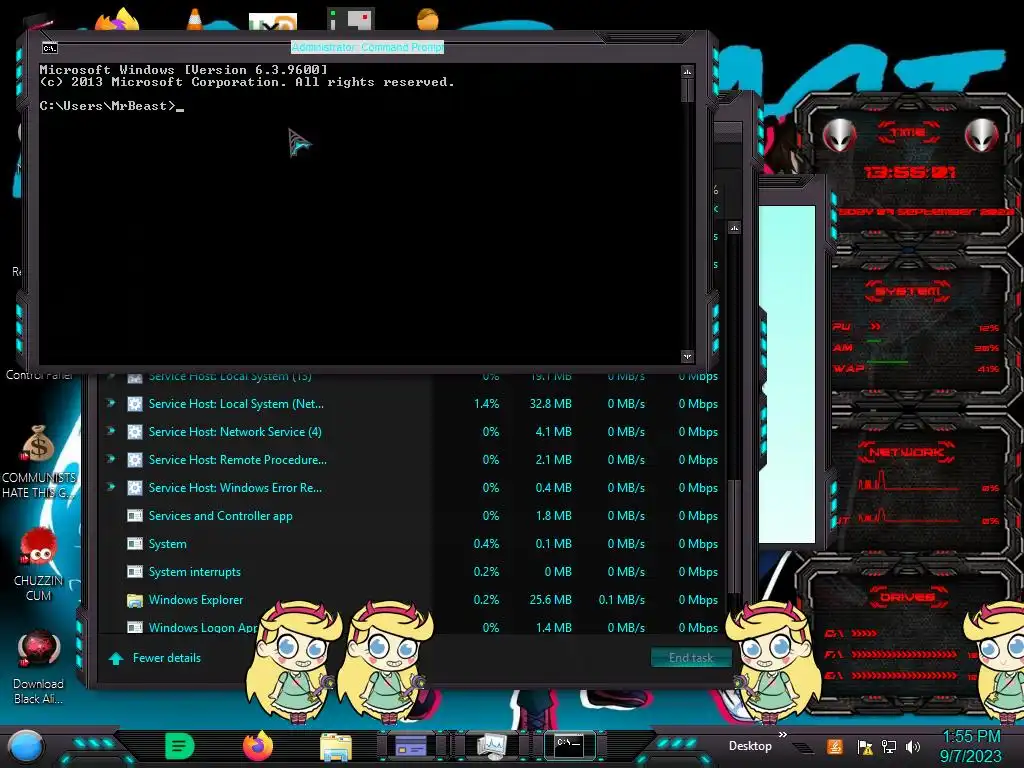Click the Command Prompt scroll-up arrow
The image size is (1024, 768).
687,71
